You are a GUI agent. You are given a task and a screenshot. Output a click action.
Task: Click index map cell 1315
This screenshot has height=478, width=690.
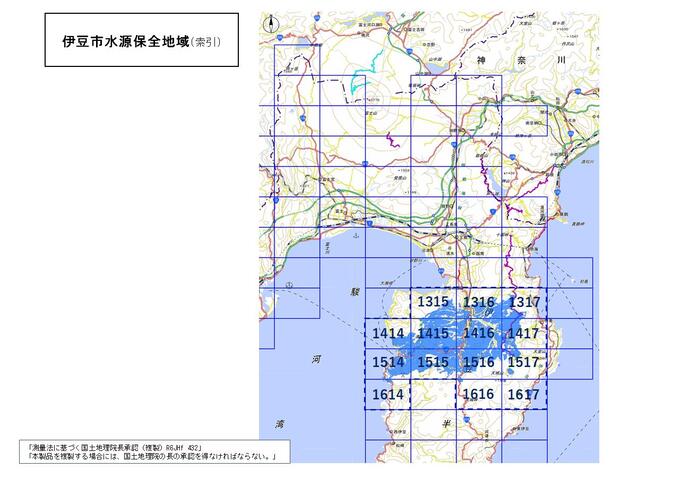coord(433,303)
